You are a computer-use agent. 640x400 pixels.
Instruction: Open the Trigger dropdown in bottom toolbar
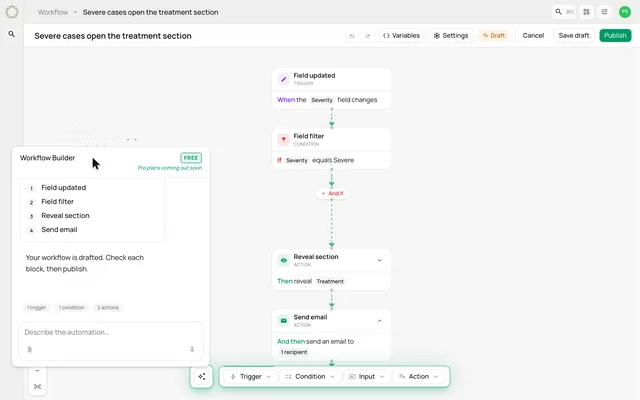tap(250, 376)
